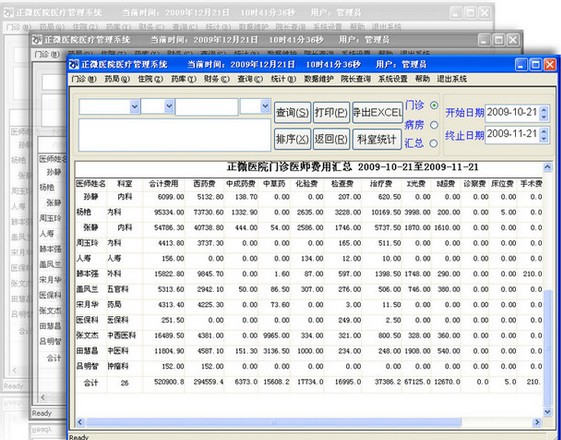Click the 科室统计 button
Image resolution: width=561 pixels, height=440 pixels.
point(377,140)
